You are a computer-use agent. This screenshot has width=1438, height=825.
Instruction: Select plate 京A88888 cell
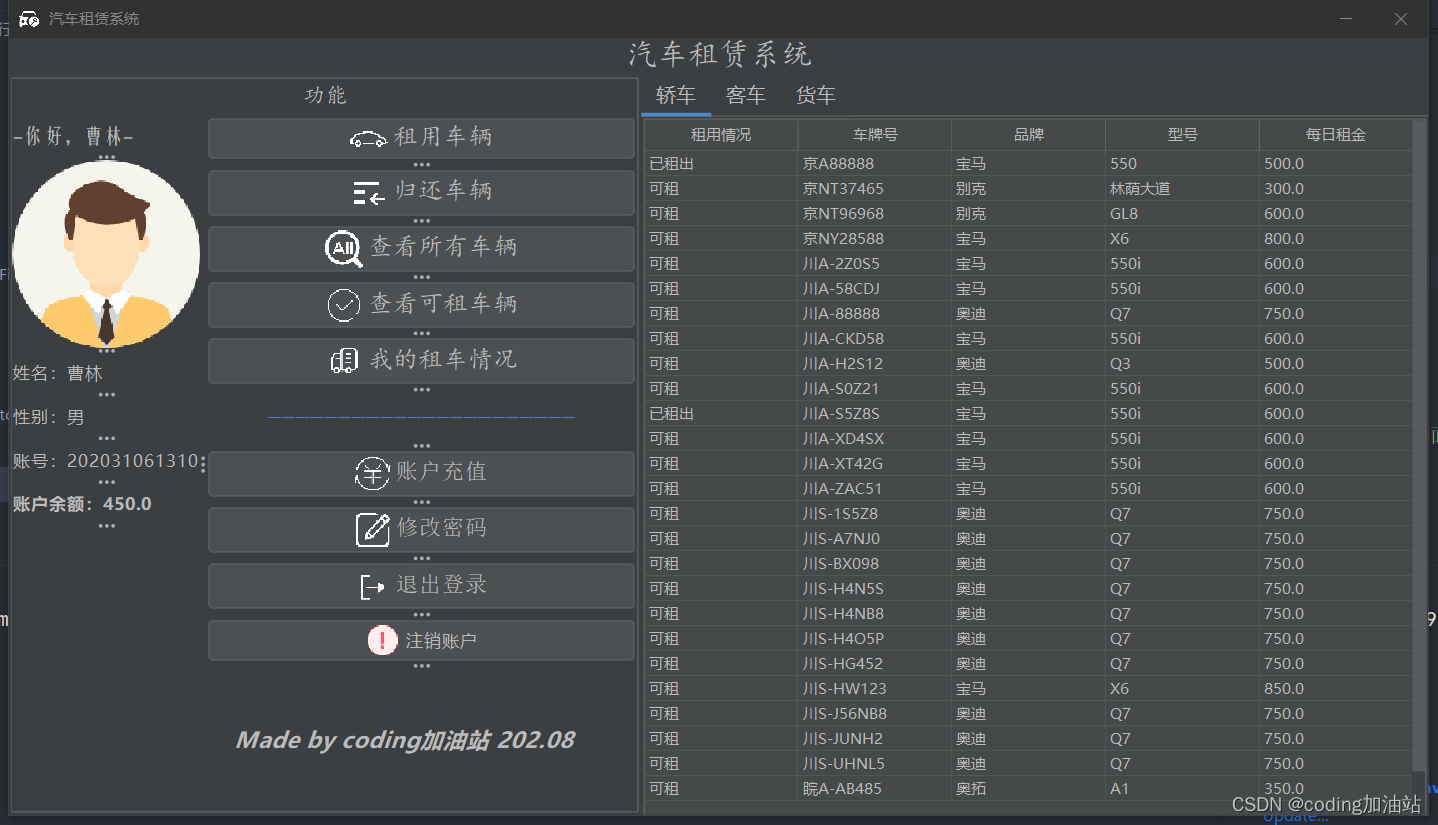click(x=875, y=163)
